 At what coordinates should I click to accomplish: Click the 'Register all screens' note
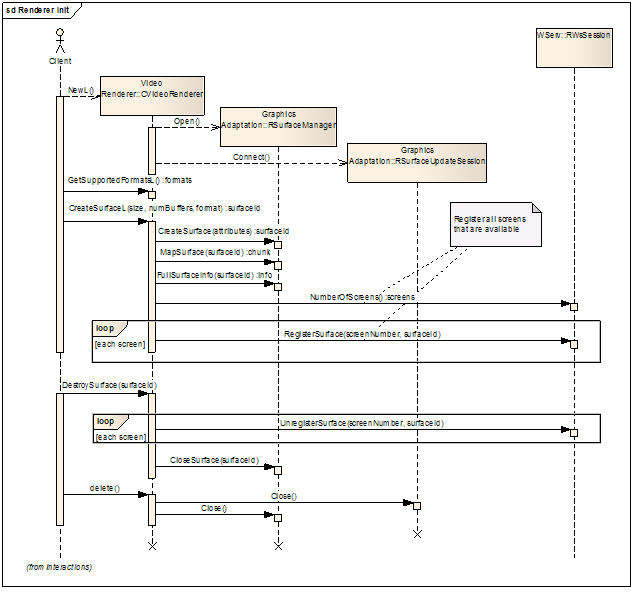tap(494, 224)
